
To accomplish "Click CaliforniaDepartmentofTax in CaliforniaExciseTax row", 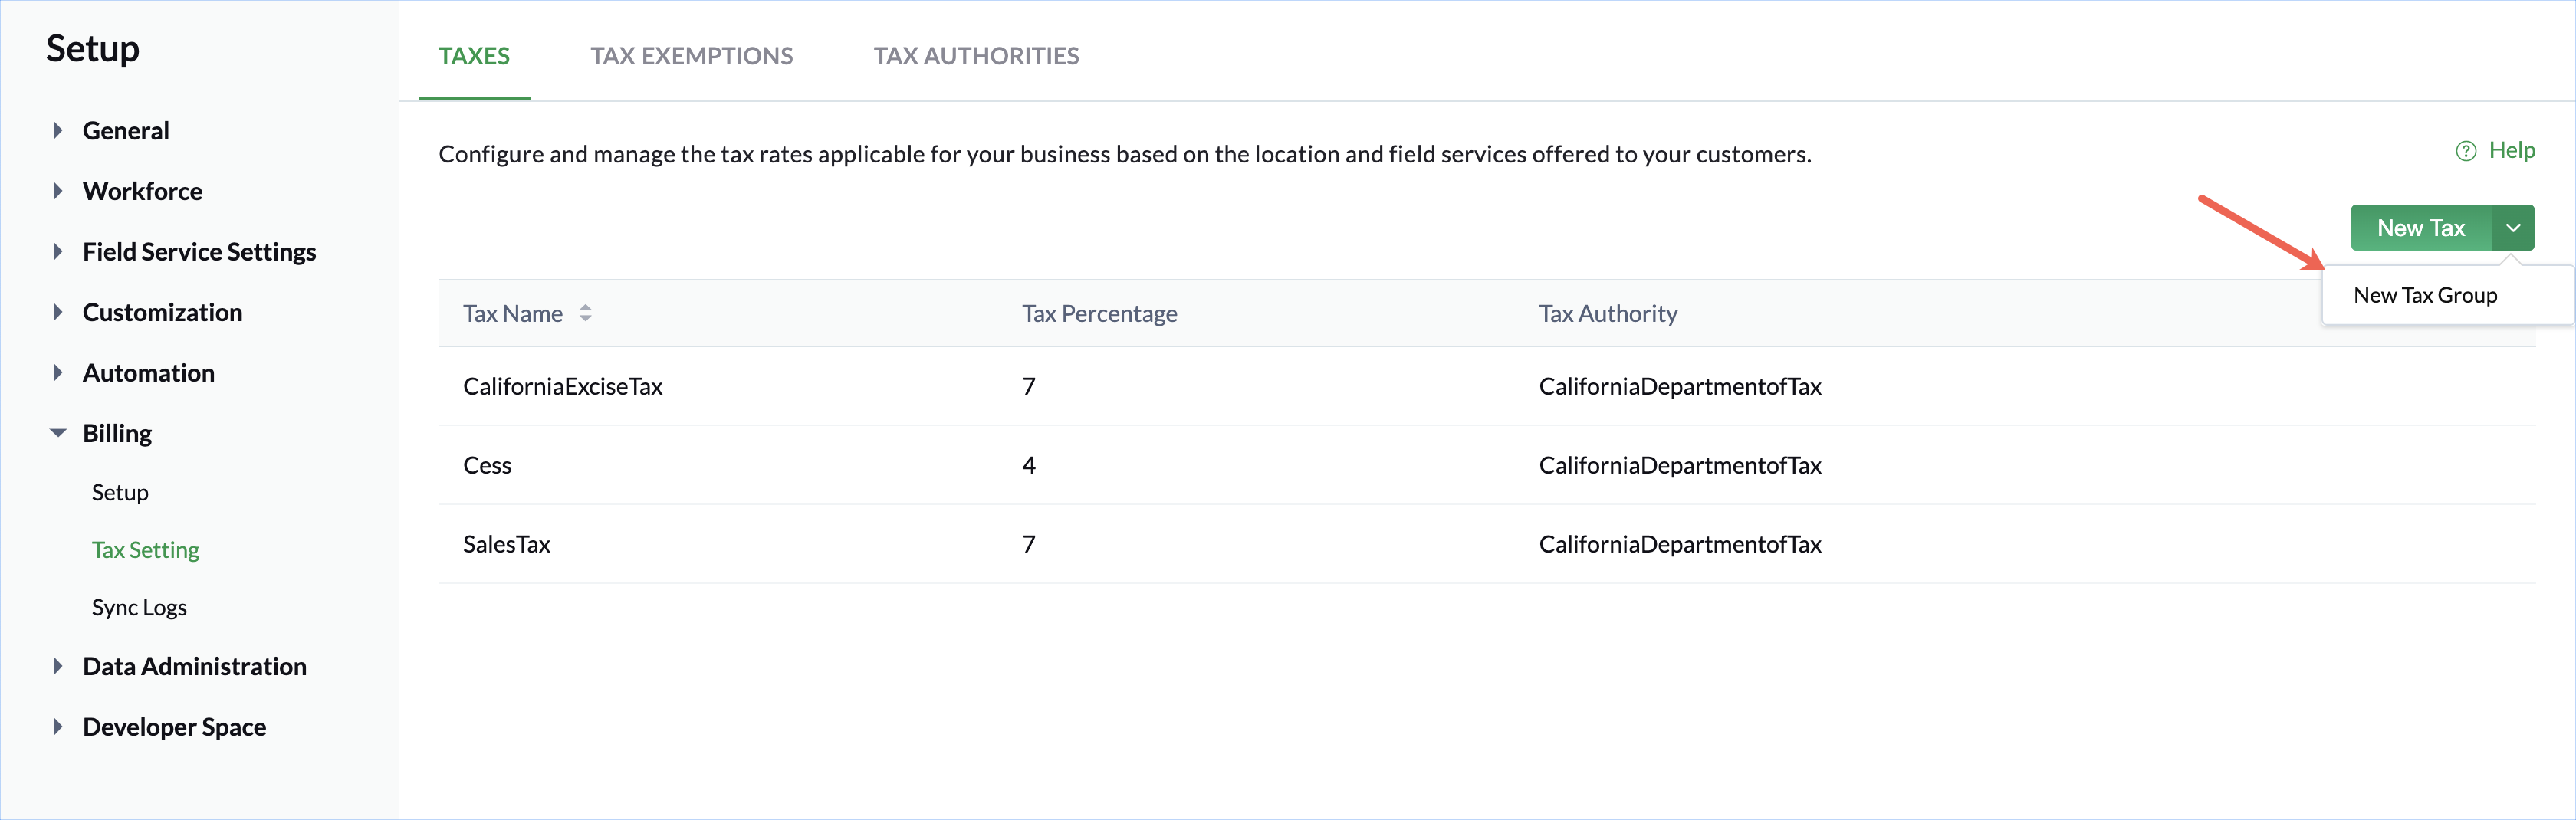I will coord(1680,386).
